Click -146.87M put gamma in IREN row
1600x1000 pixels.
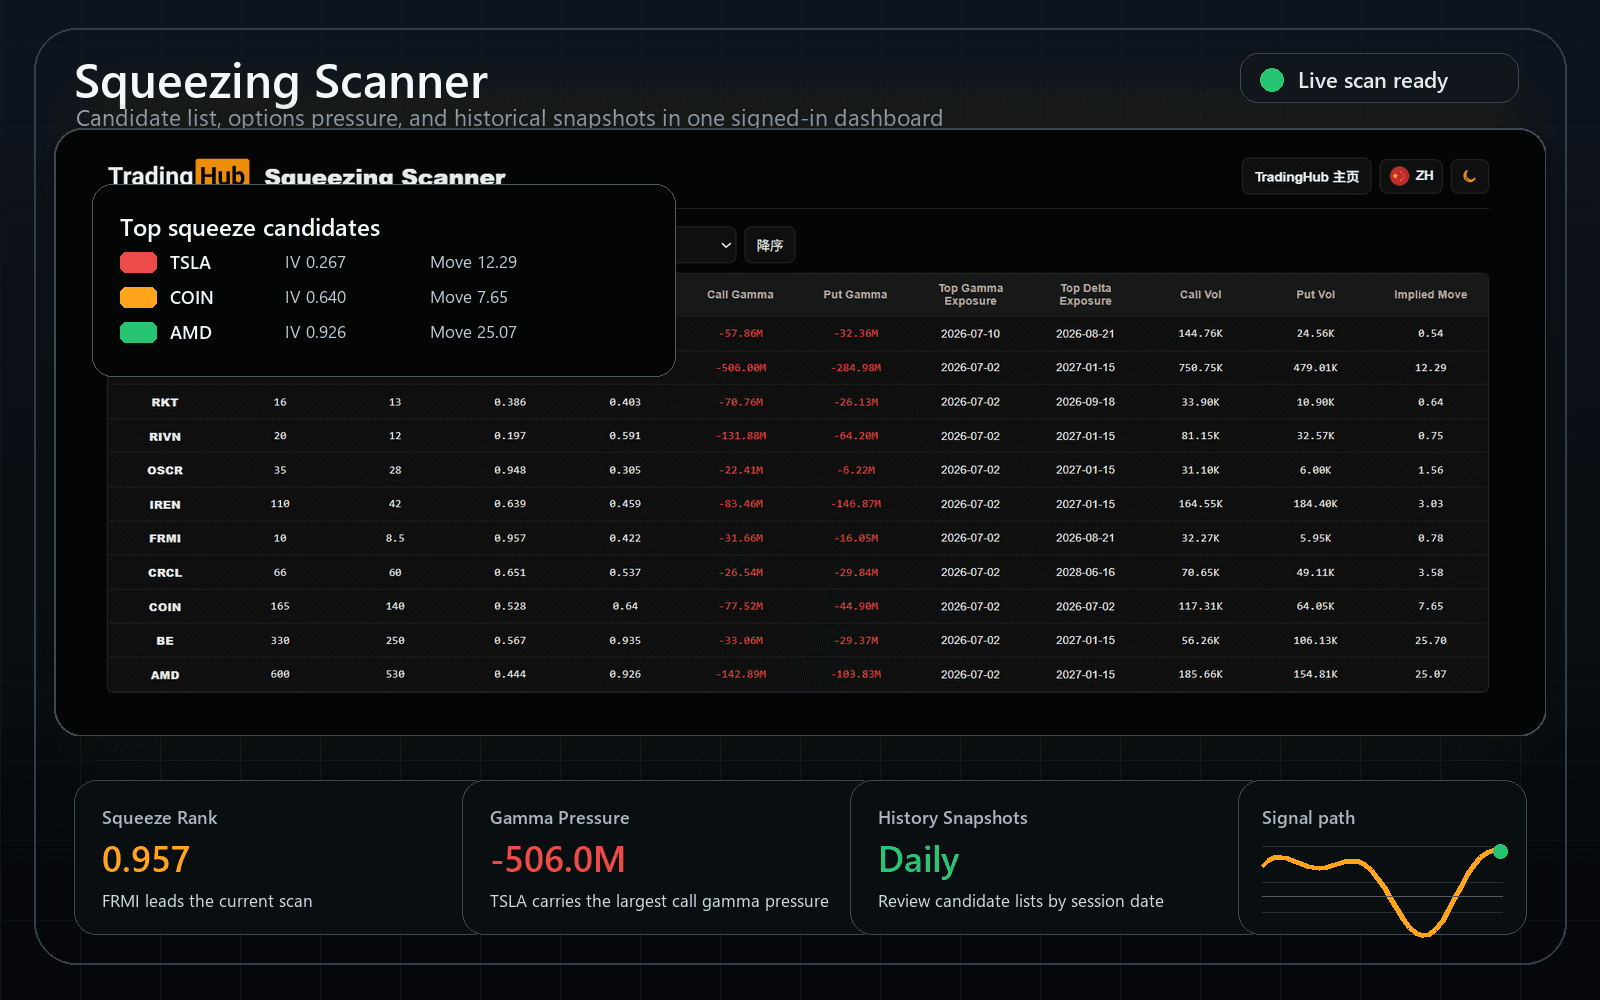[x=855, y=504]
